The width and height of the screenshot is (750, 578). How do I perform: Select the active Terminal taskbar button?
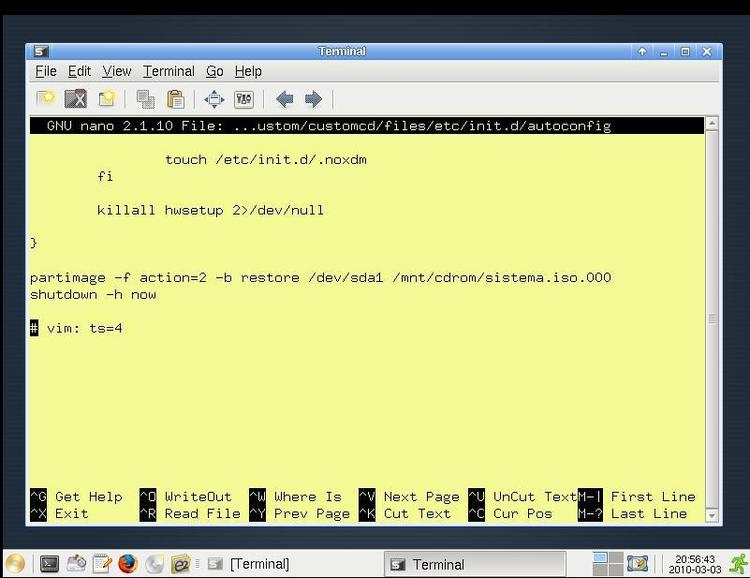475,564
